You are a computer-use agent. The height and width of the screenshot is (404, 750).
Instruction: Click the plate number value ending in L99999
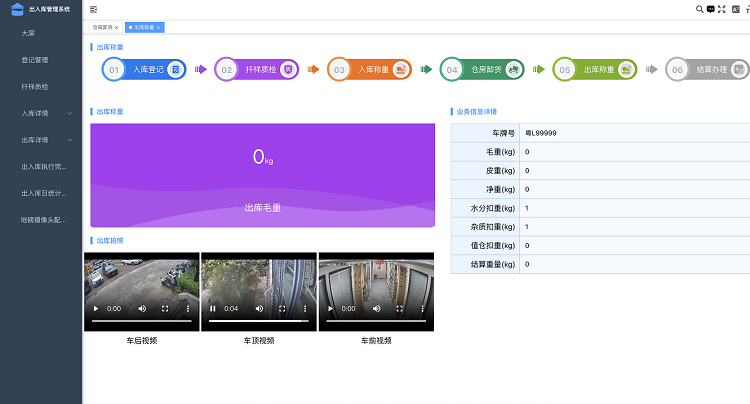(540, 133)
